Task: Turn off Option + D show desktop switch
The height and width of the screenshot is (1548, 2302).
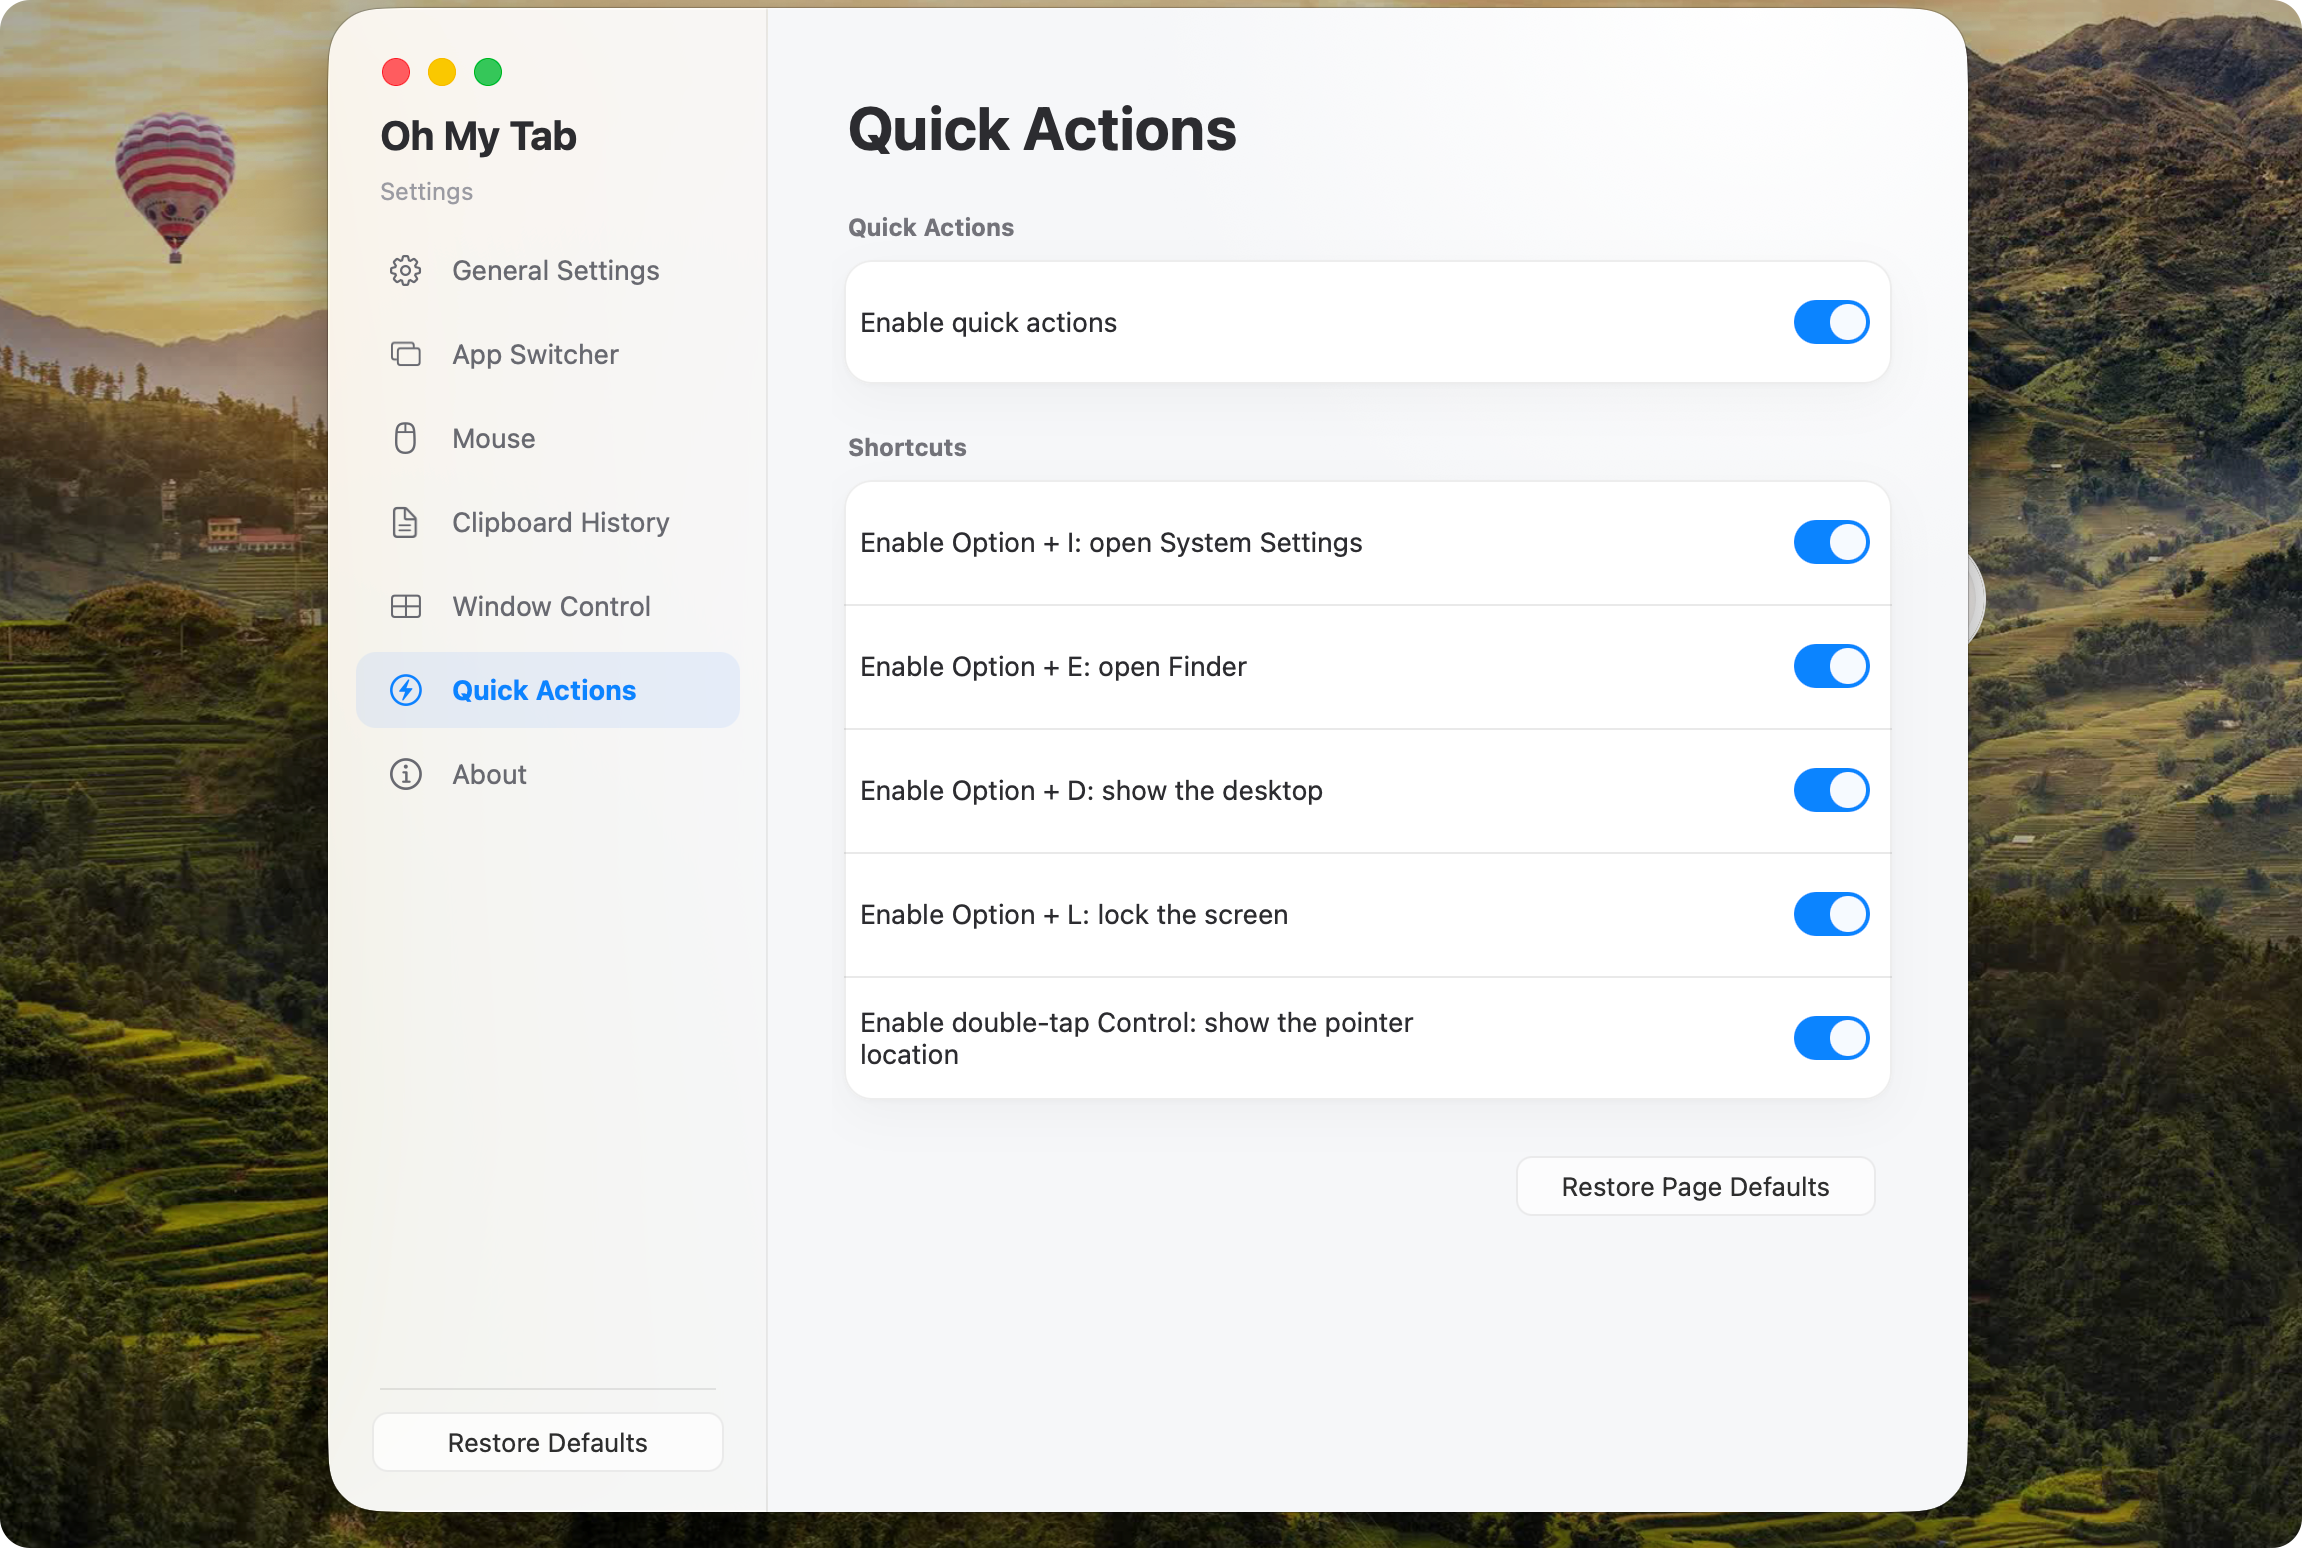Action: click(x=1831, y=791)
